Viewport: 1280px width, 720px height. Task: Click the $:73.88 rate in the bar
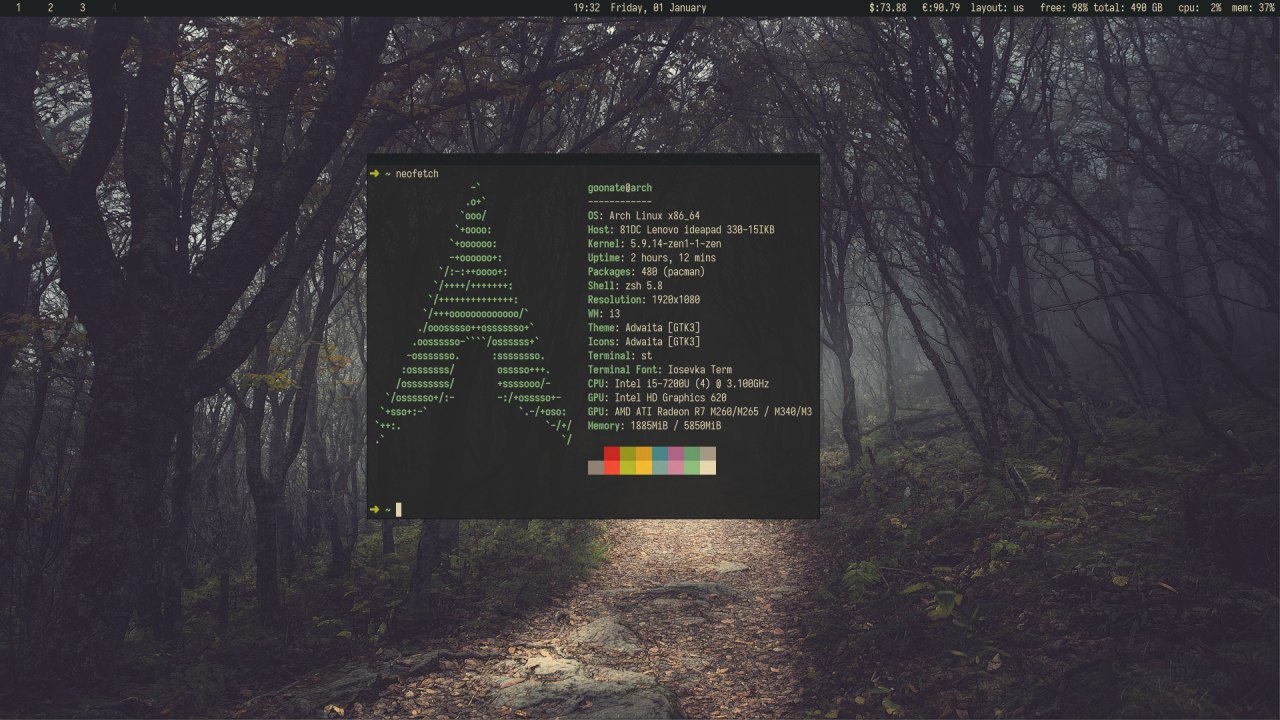(888, 7)
